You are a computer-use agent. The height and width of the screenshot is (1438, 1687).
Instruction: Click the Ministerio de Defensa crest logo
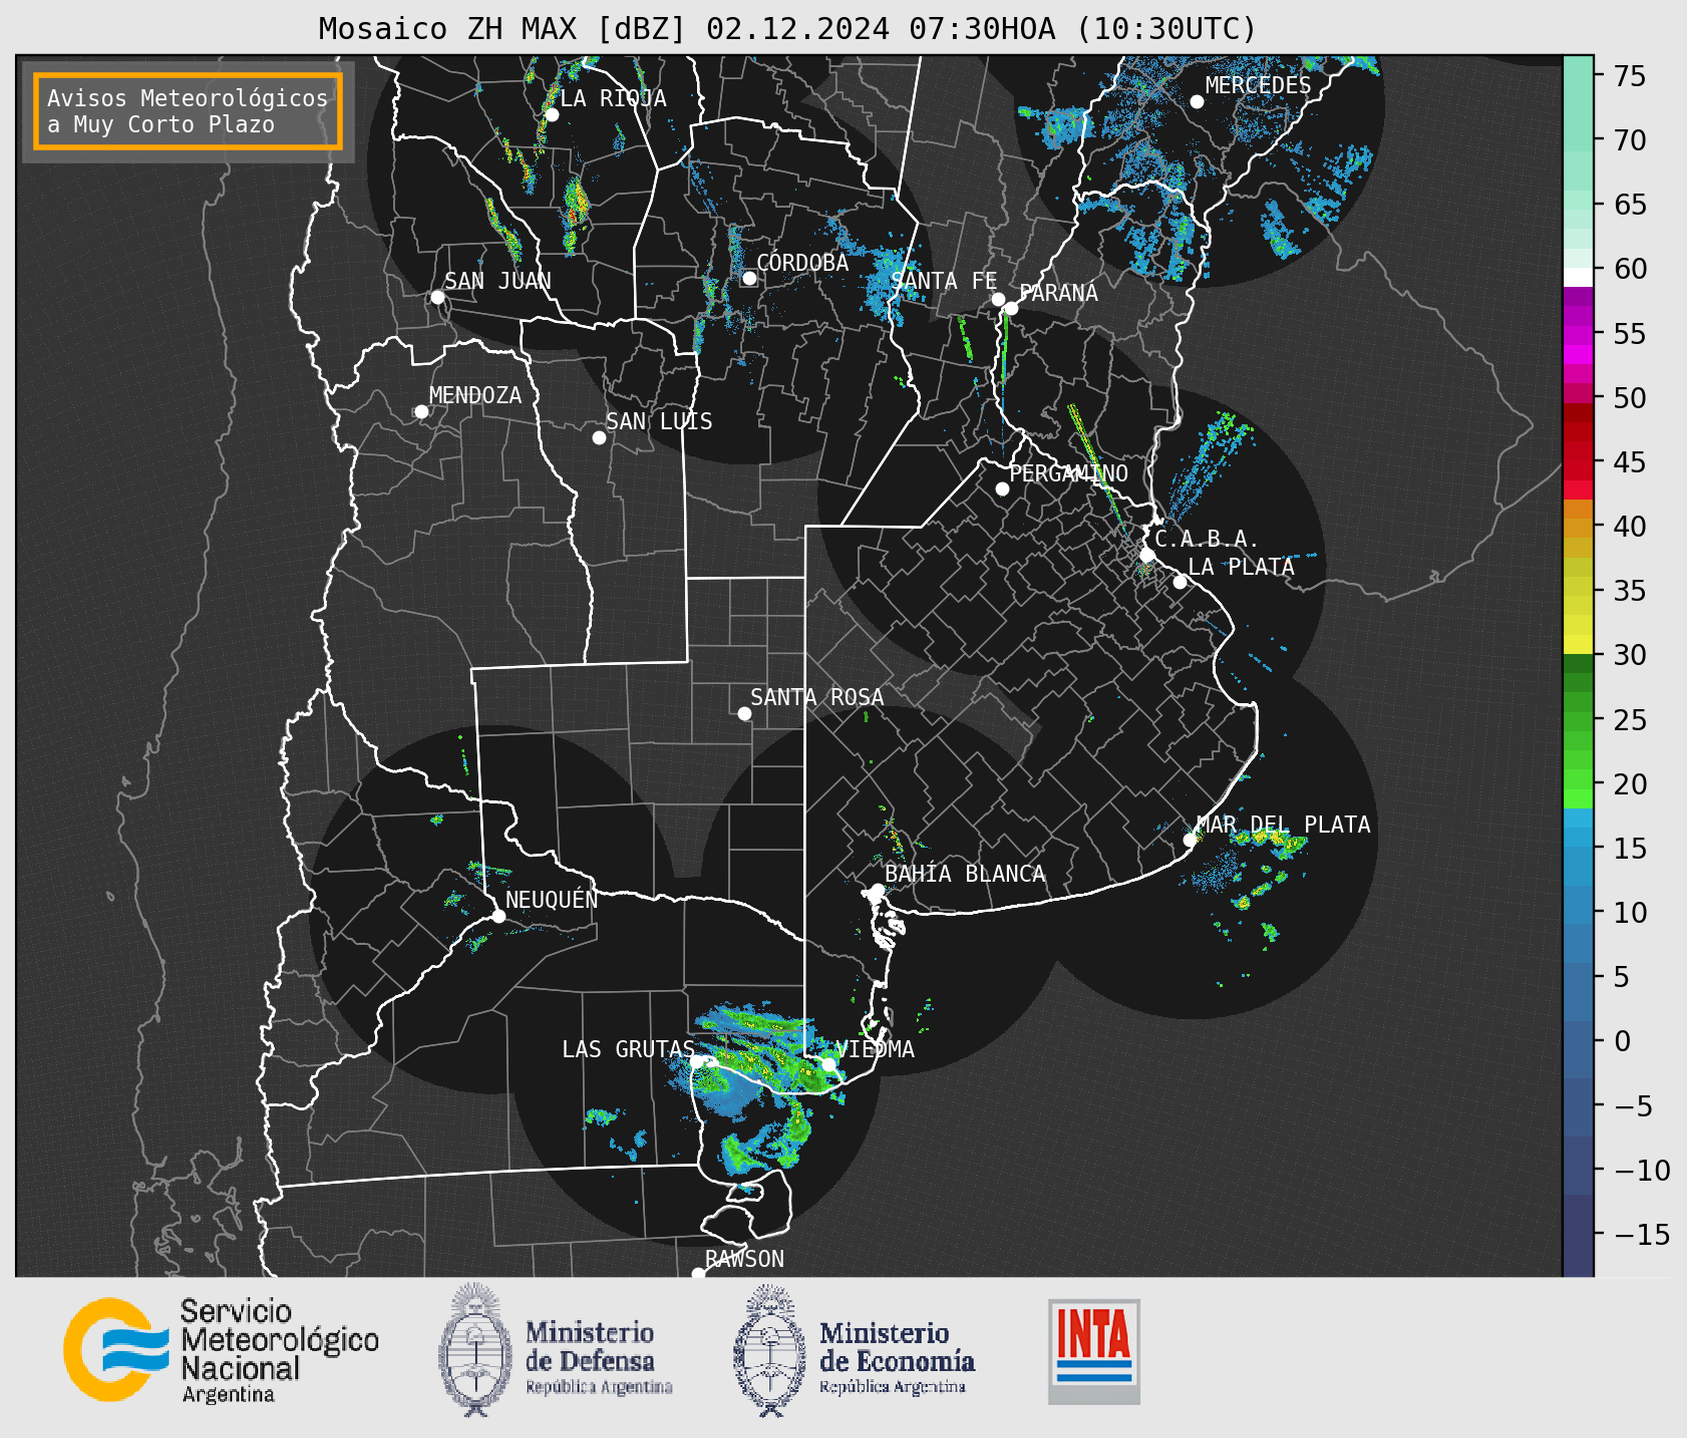click(475, 1350)
